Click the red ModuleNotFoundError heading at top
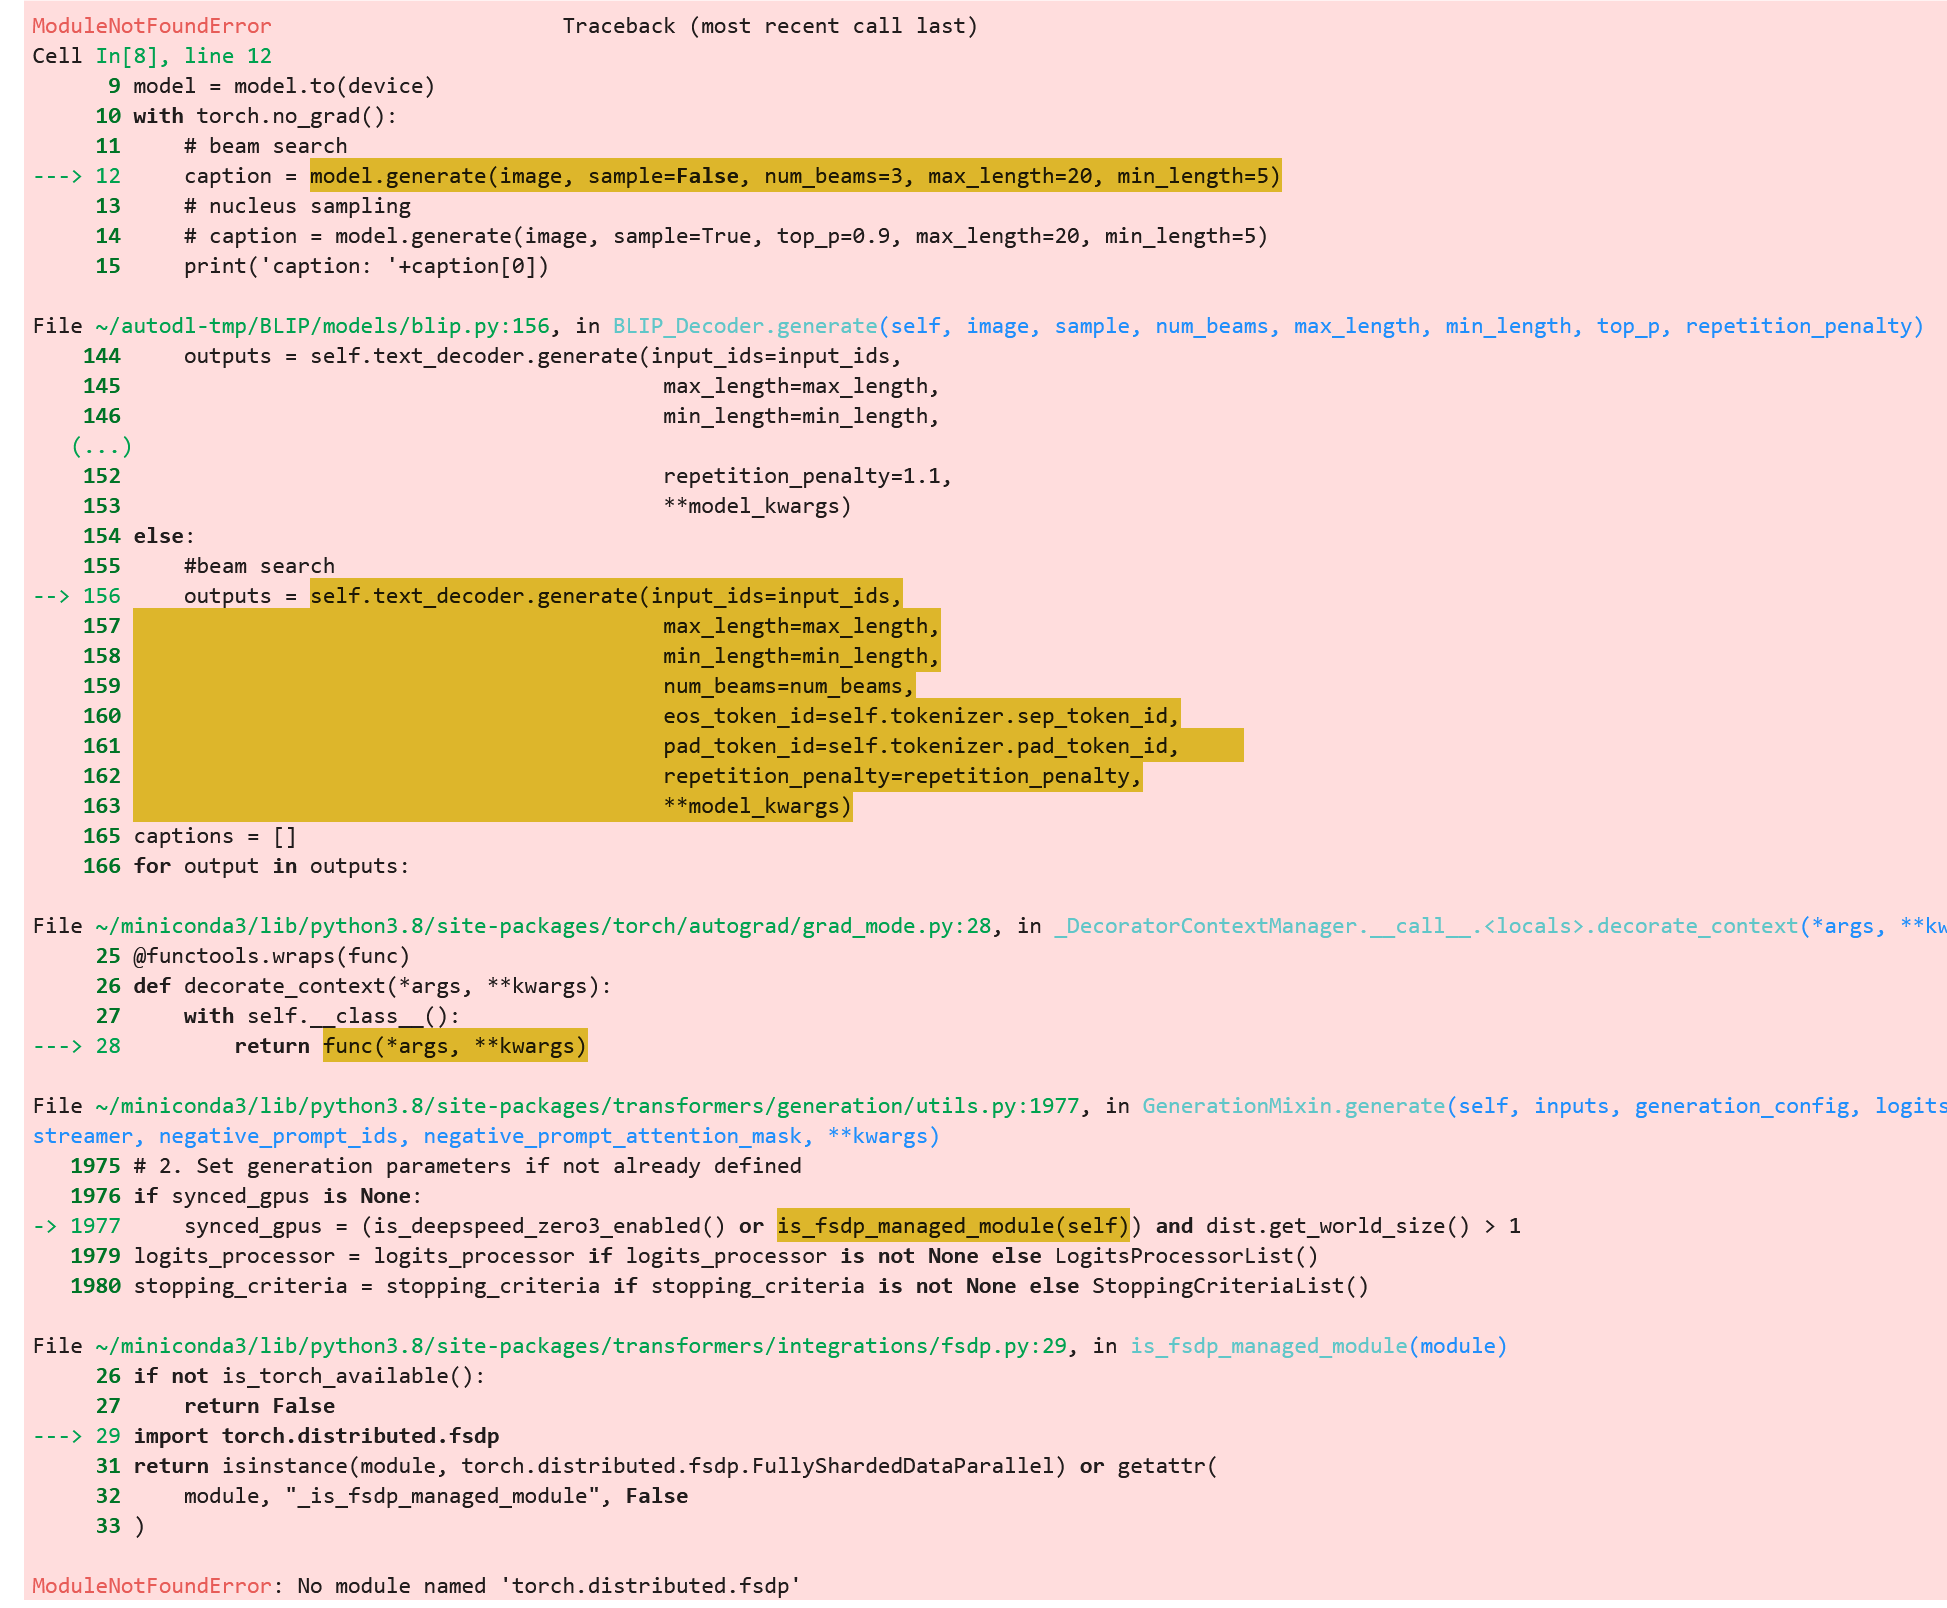1947x1608 pixels. coord(152,26)
